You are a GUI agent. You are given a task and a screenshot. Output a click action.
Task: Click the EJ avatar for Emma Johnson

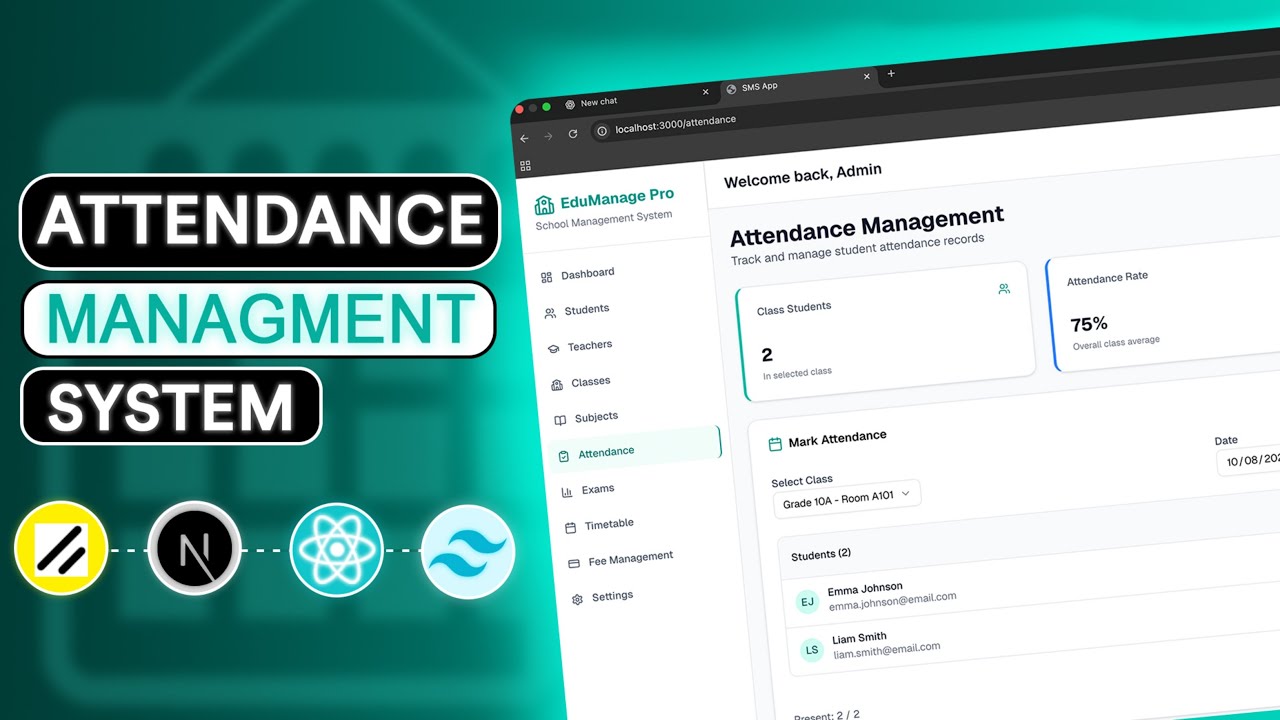[807, 602]
